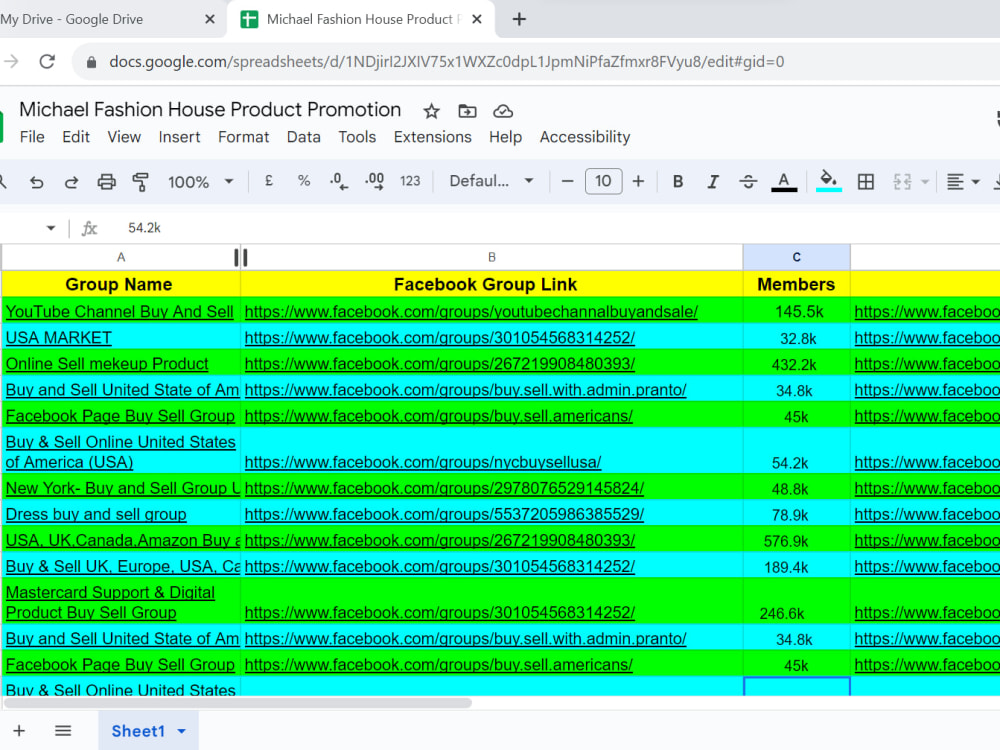The height and width of the screenshot is (750, 1000).
Task: Click the browser address bar URL
Action: click(x=446, y=62)
